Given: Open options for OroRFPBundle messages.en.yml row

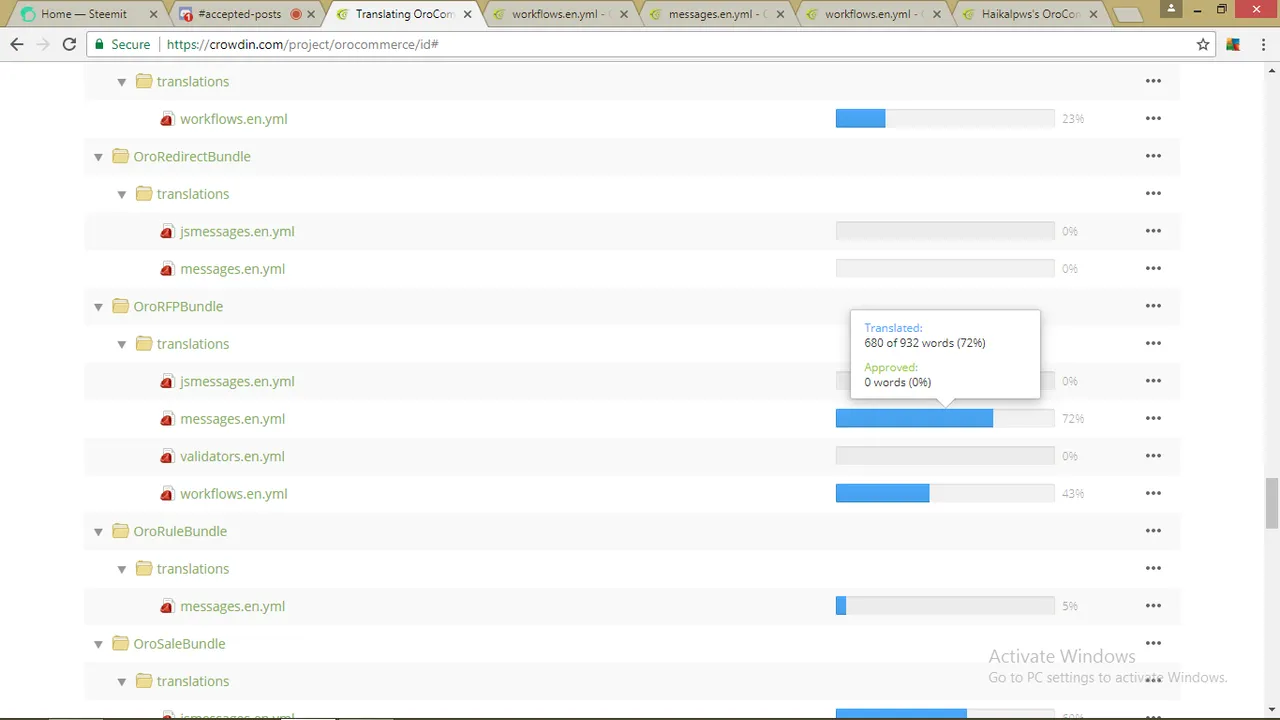Looking at the screenshot, I should [x=1153, y=418].
